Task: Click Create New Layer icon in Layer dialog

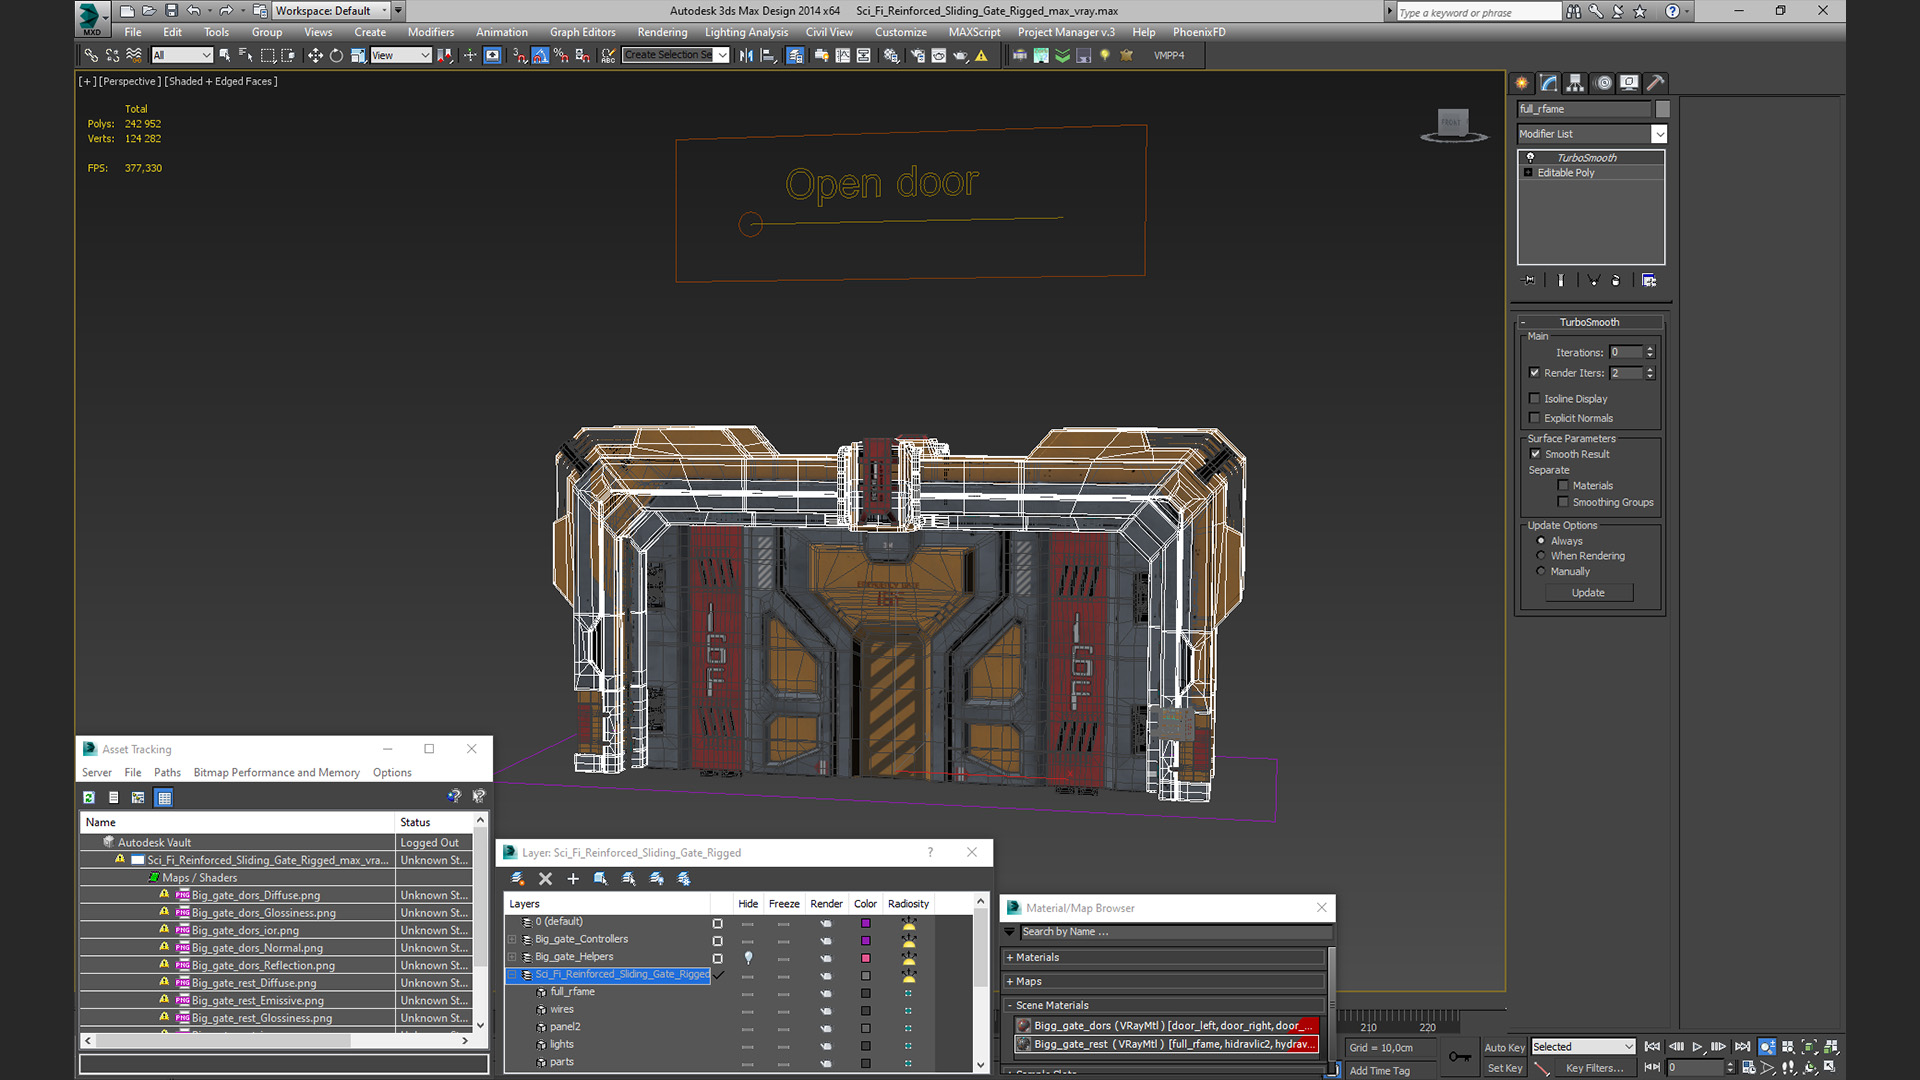Action: 518,879
